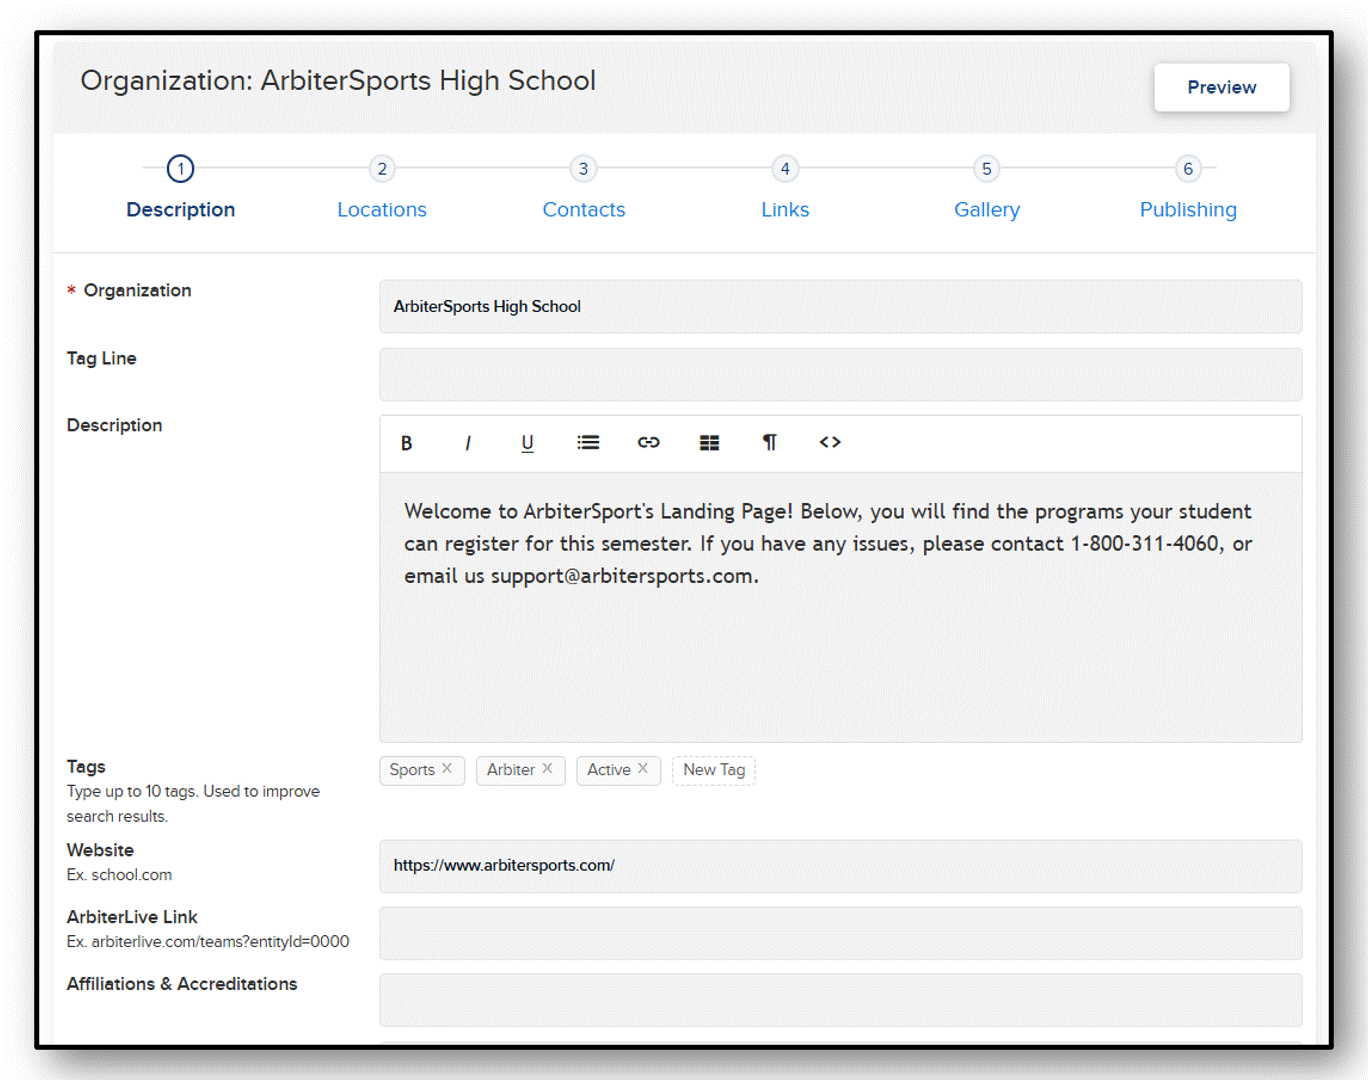Click into the Description text area
The width and height of the screenshot is (1368, 1080).
[x=841, y=607]
